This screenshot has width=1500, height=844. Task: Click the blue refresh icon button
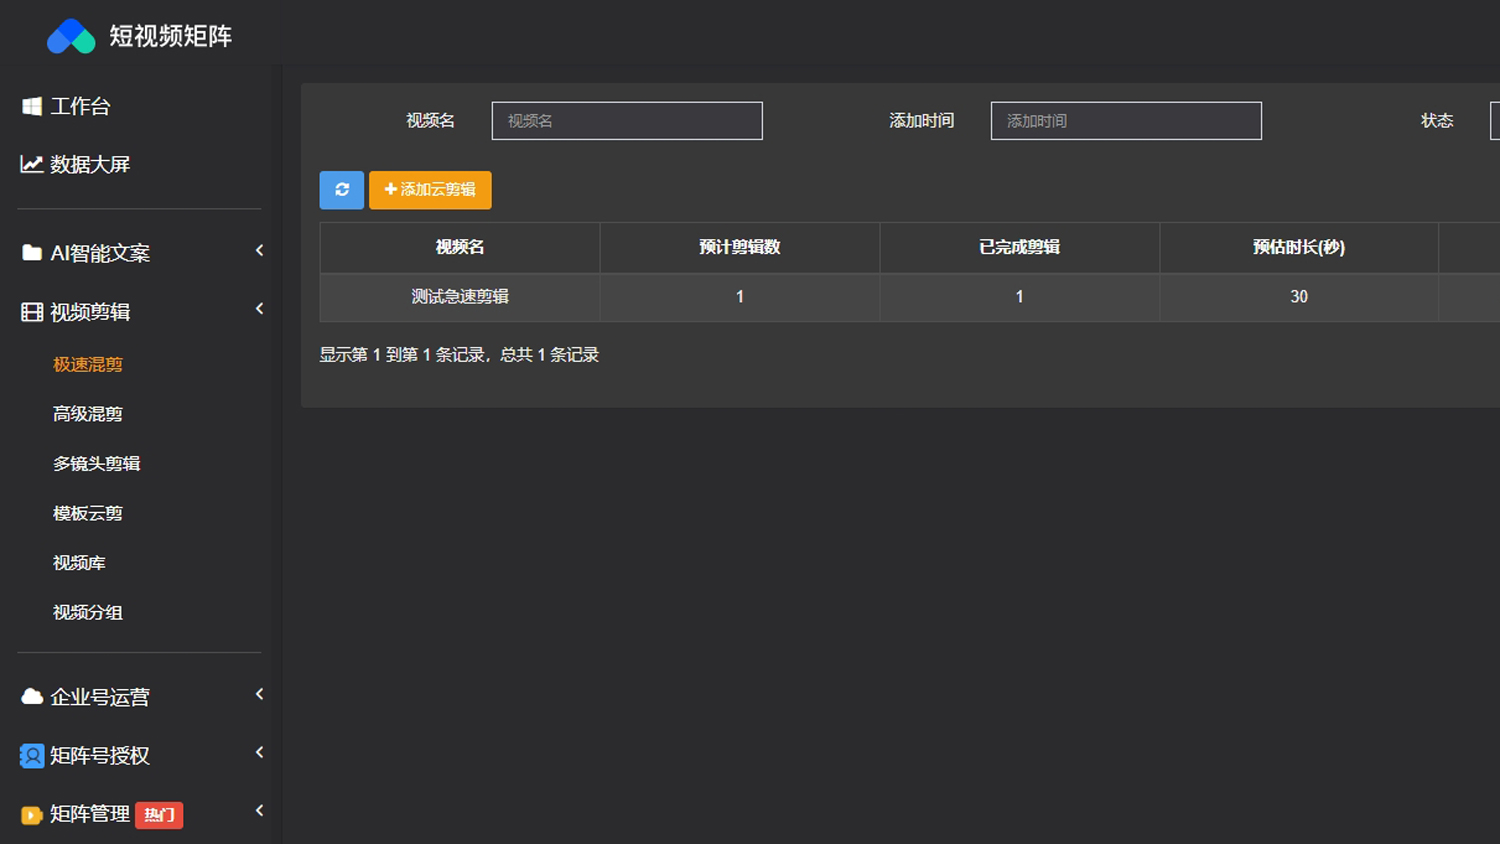[342, 190]
